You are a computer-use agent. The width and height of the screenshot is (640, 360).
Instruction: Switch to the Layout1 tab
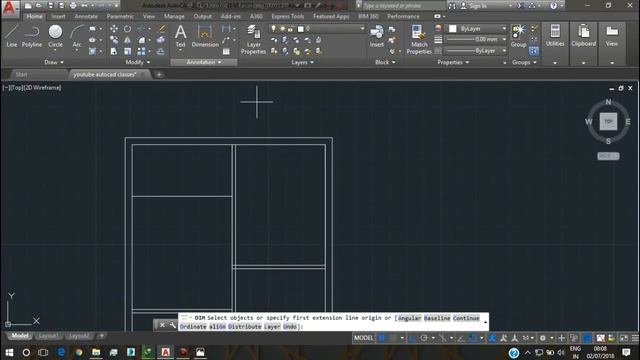[48, 336]
